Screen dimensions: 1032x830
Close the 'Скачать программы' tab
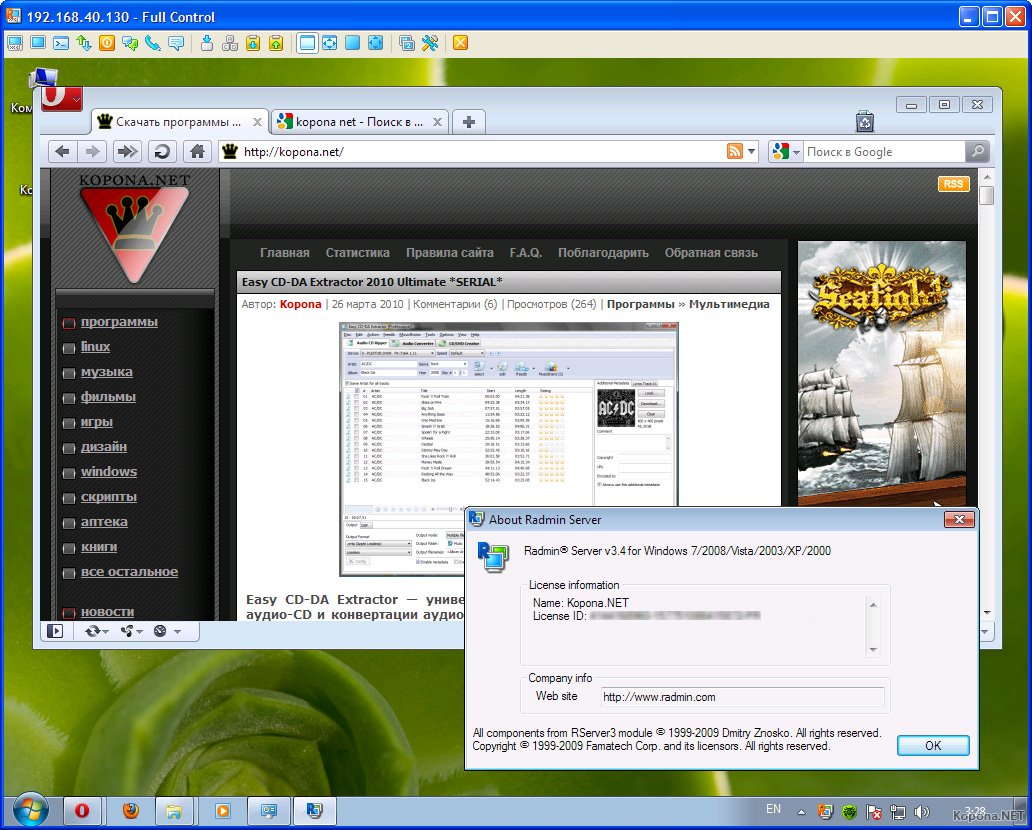(257, 122)
